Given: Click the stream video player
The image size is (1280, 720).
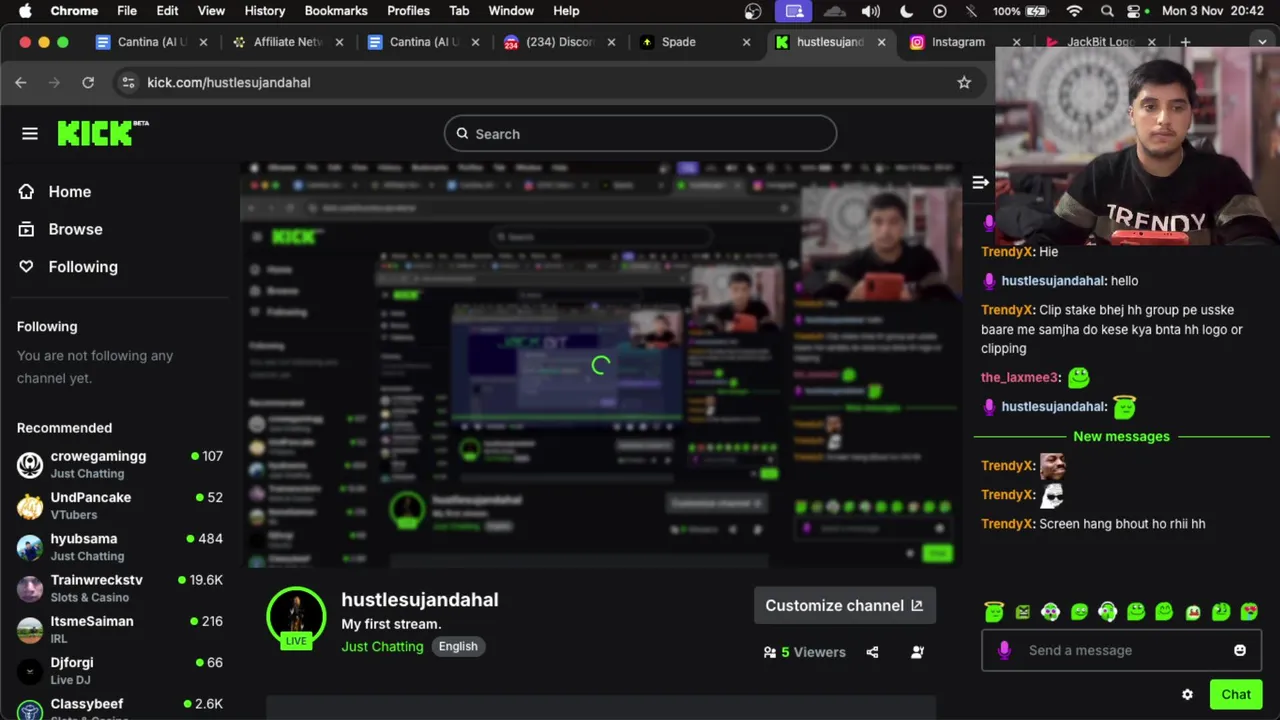Looking at the screenshot, I should [x=600, y=366].
